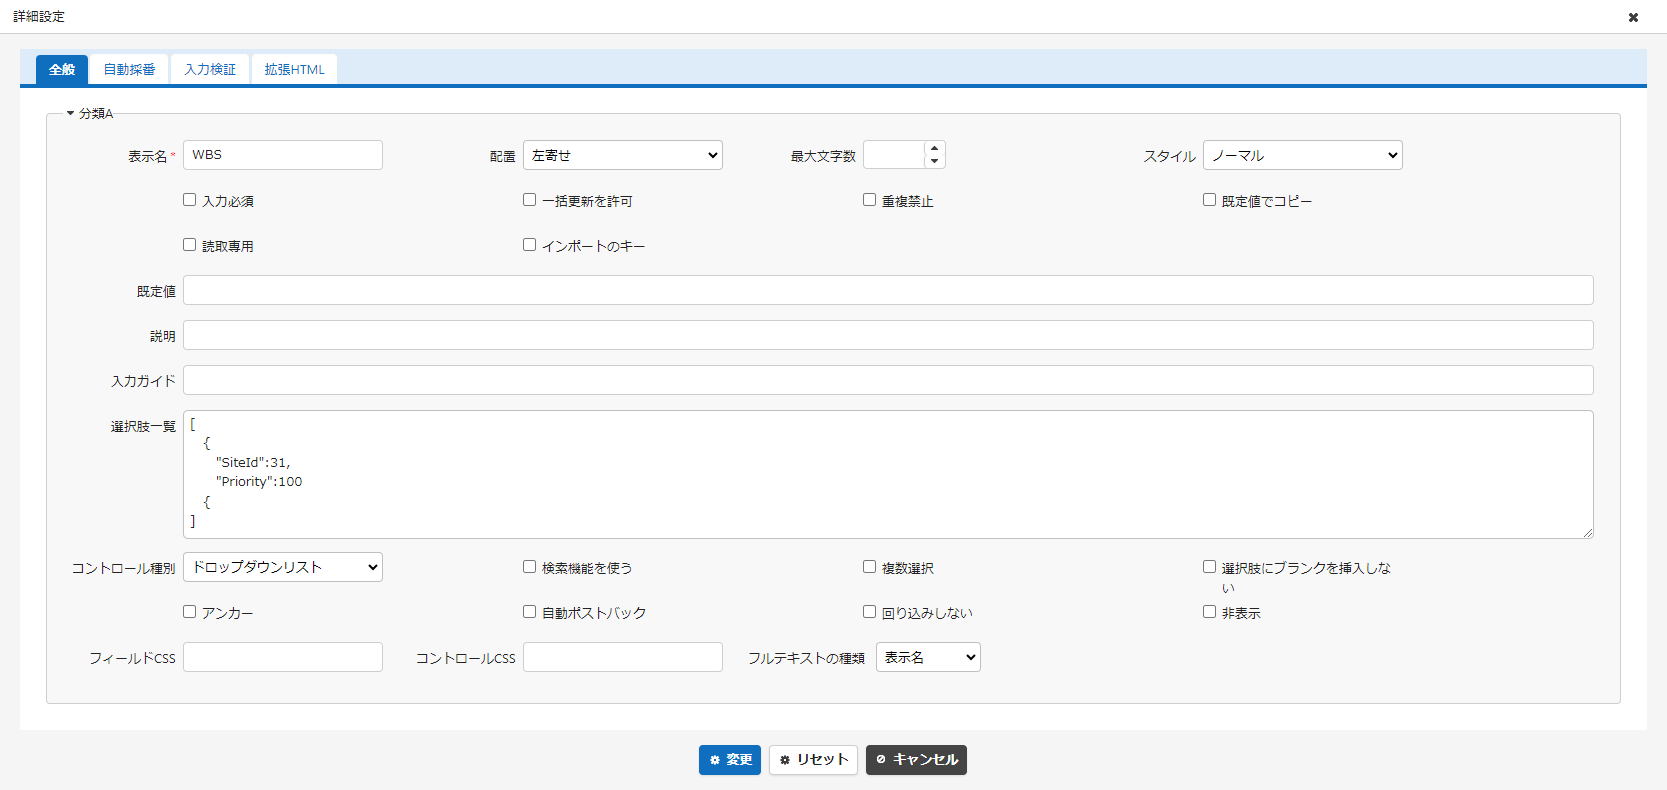
Task: Open the 自動採番 tab
Action: [129, 69]
